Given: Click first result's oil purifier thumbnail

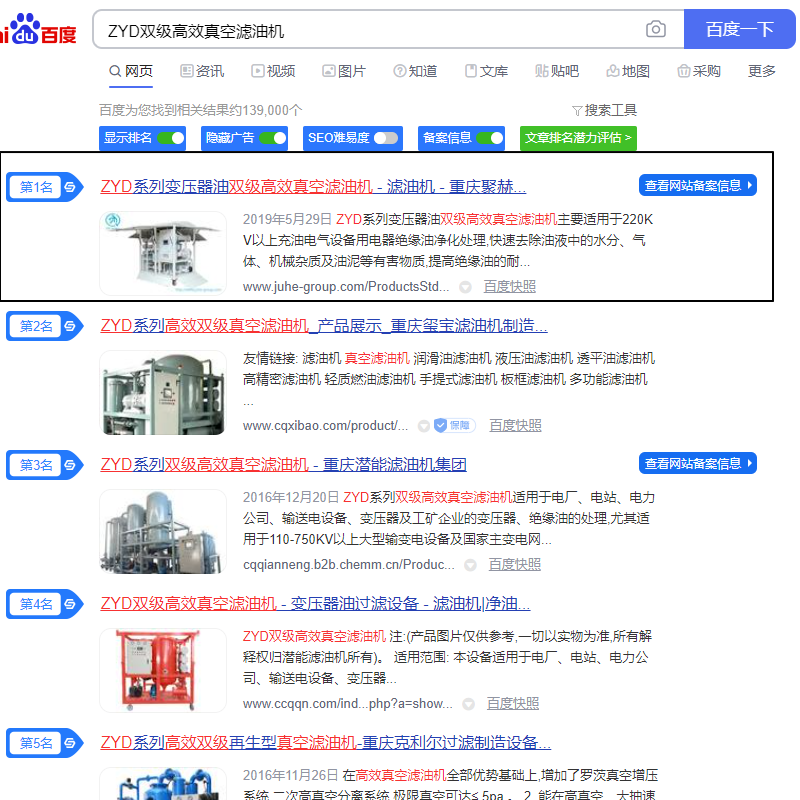Looking at the screenshot, I should tap(163, 254).
